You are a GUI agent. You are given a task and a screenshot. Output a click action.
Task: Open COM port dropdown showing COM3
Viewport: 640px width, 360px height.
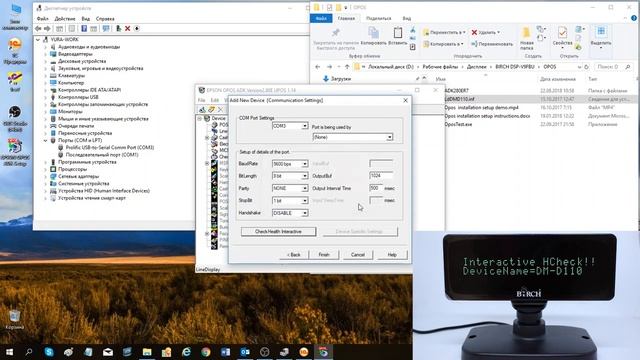[x=290, y=126]
